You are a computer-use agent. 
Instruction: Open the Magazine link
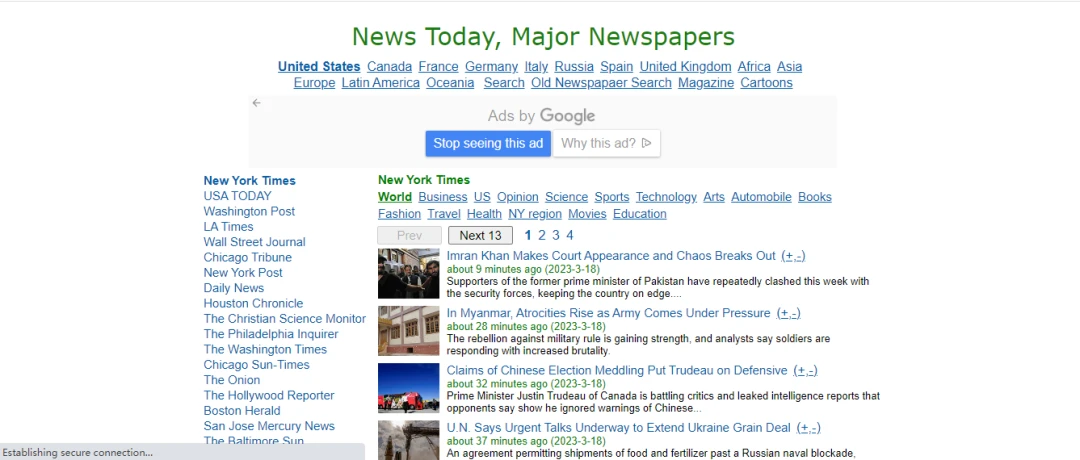pos(706,83)
